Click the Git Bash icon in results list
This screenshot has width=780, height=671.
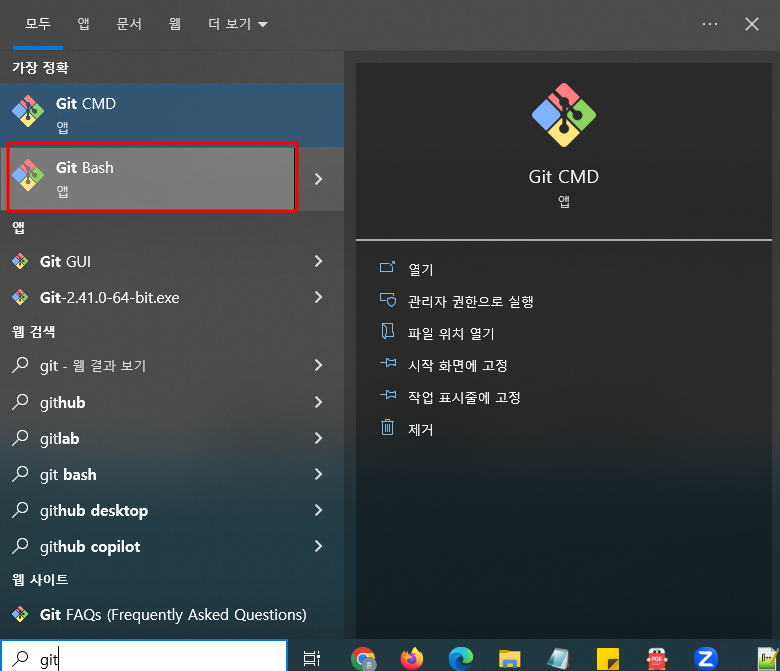[x=28, y=175]
